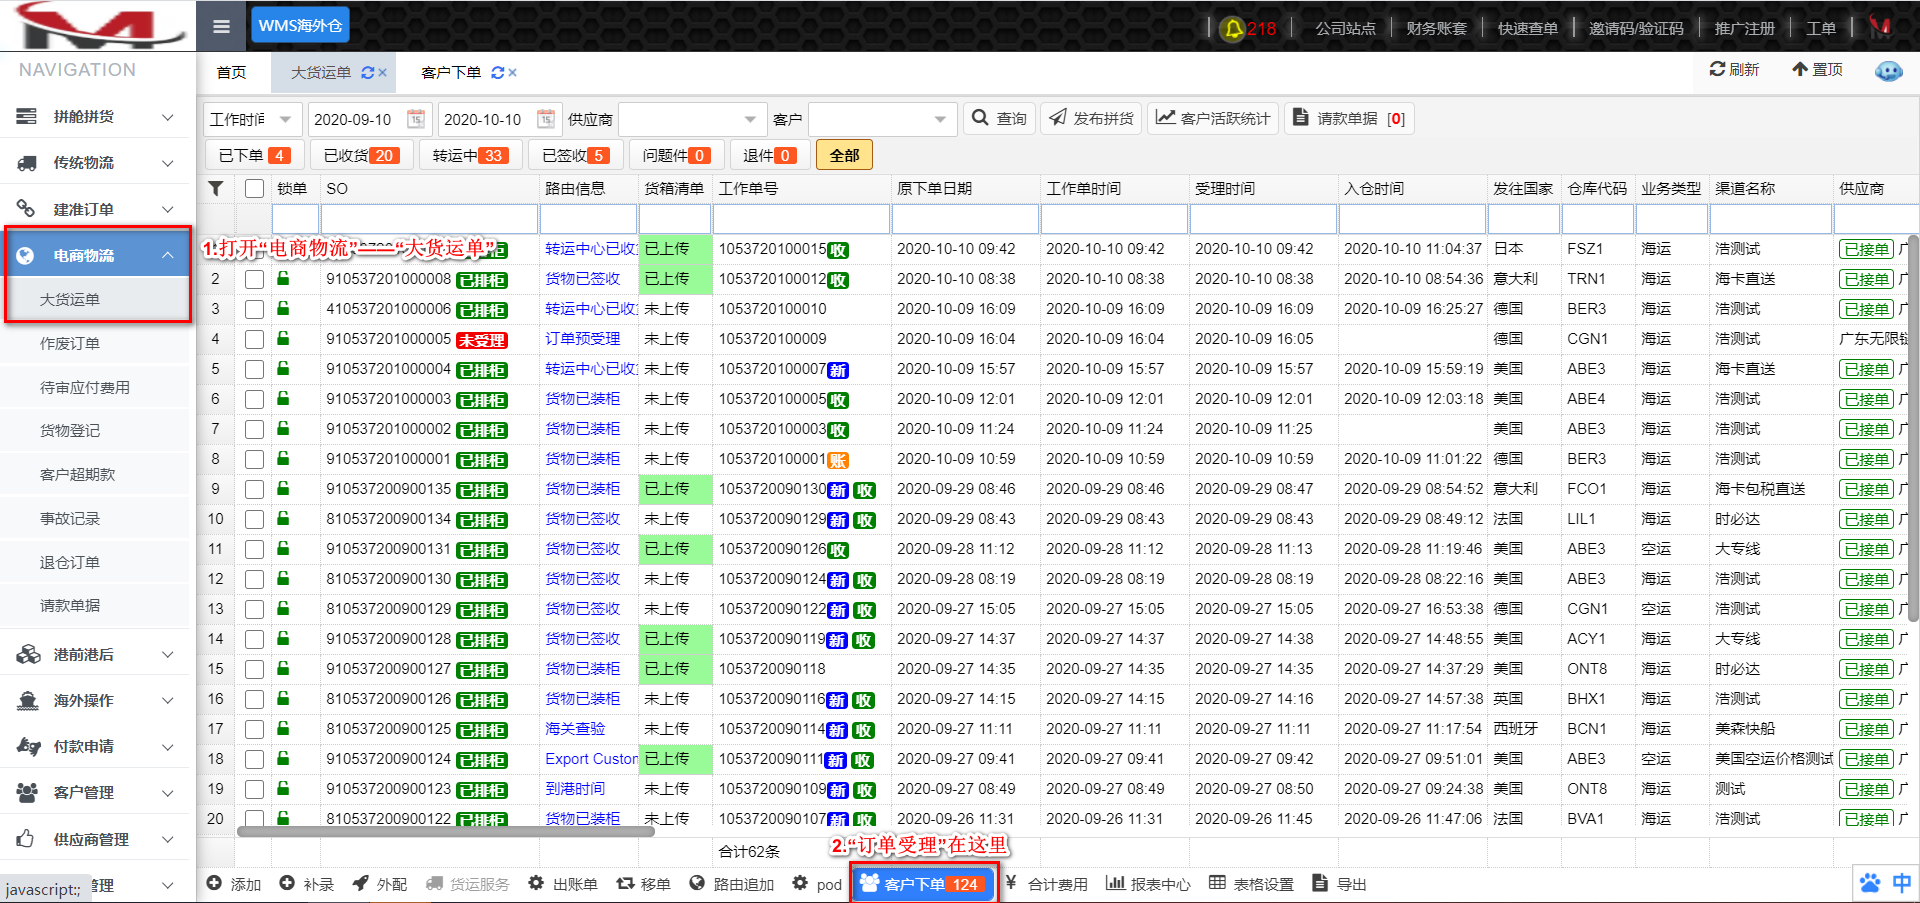Check the checkbox in row 5
Screen dimensions: 1920x903
pos(255,369)
